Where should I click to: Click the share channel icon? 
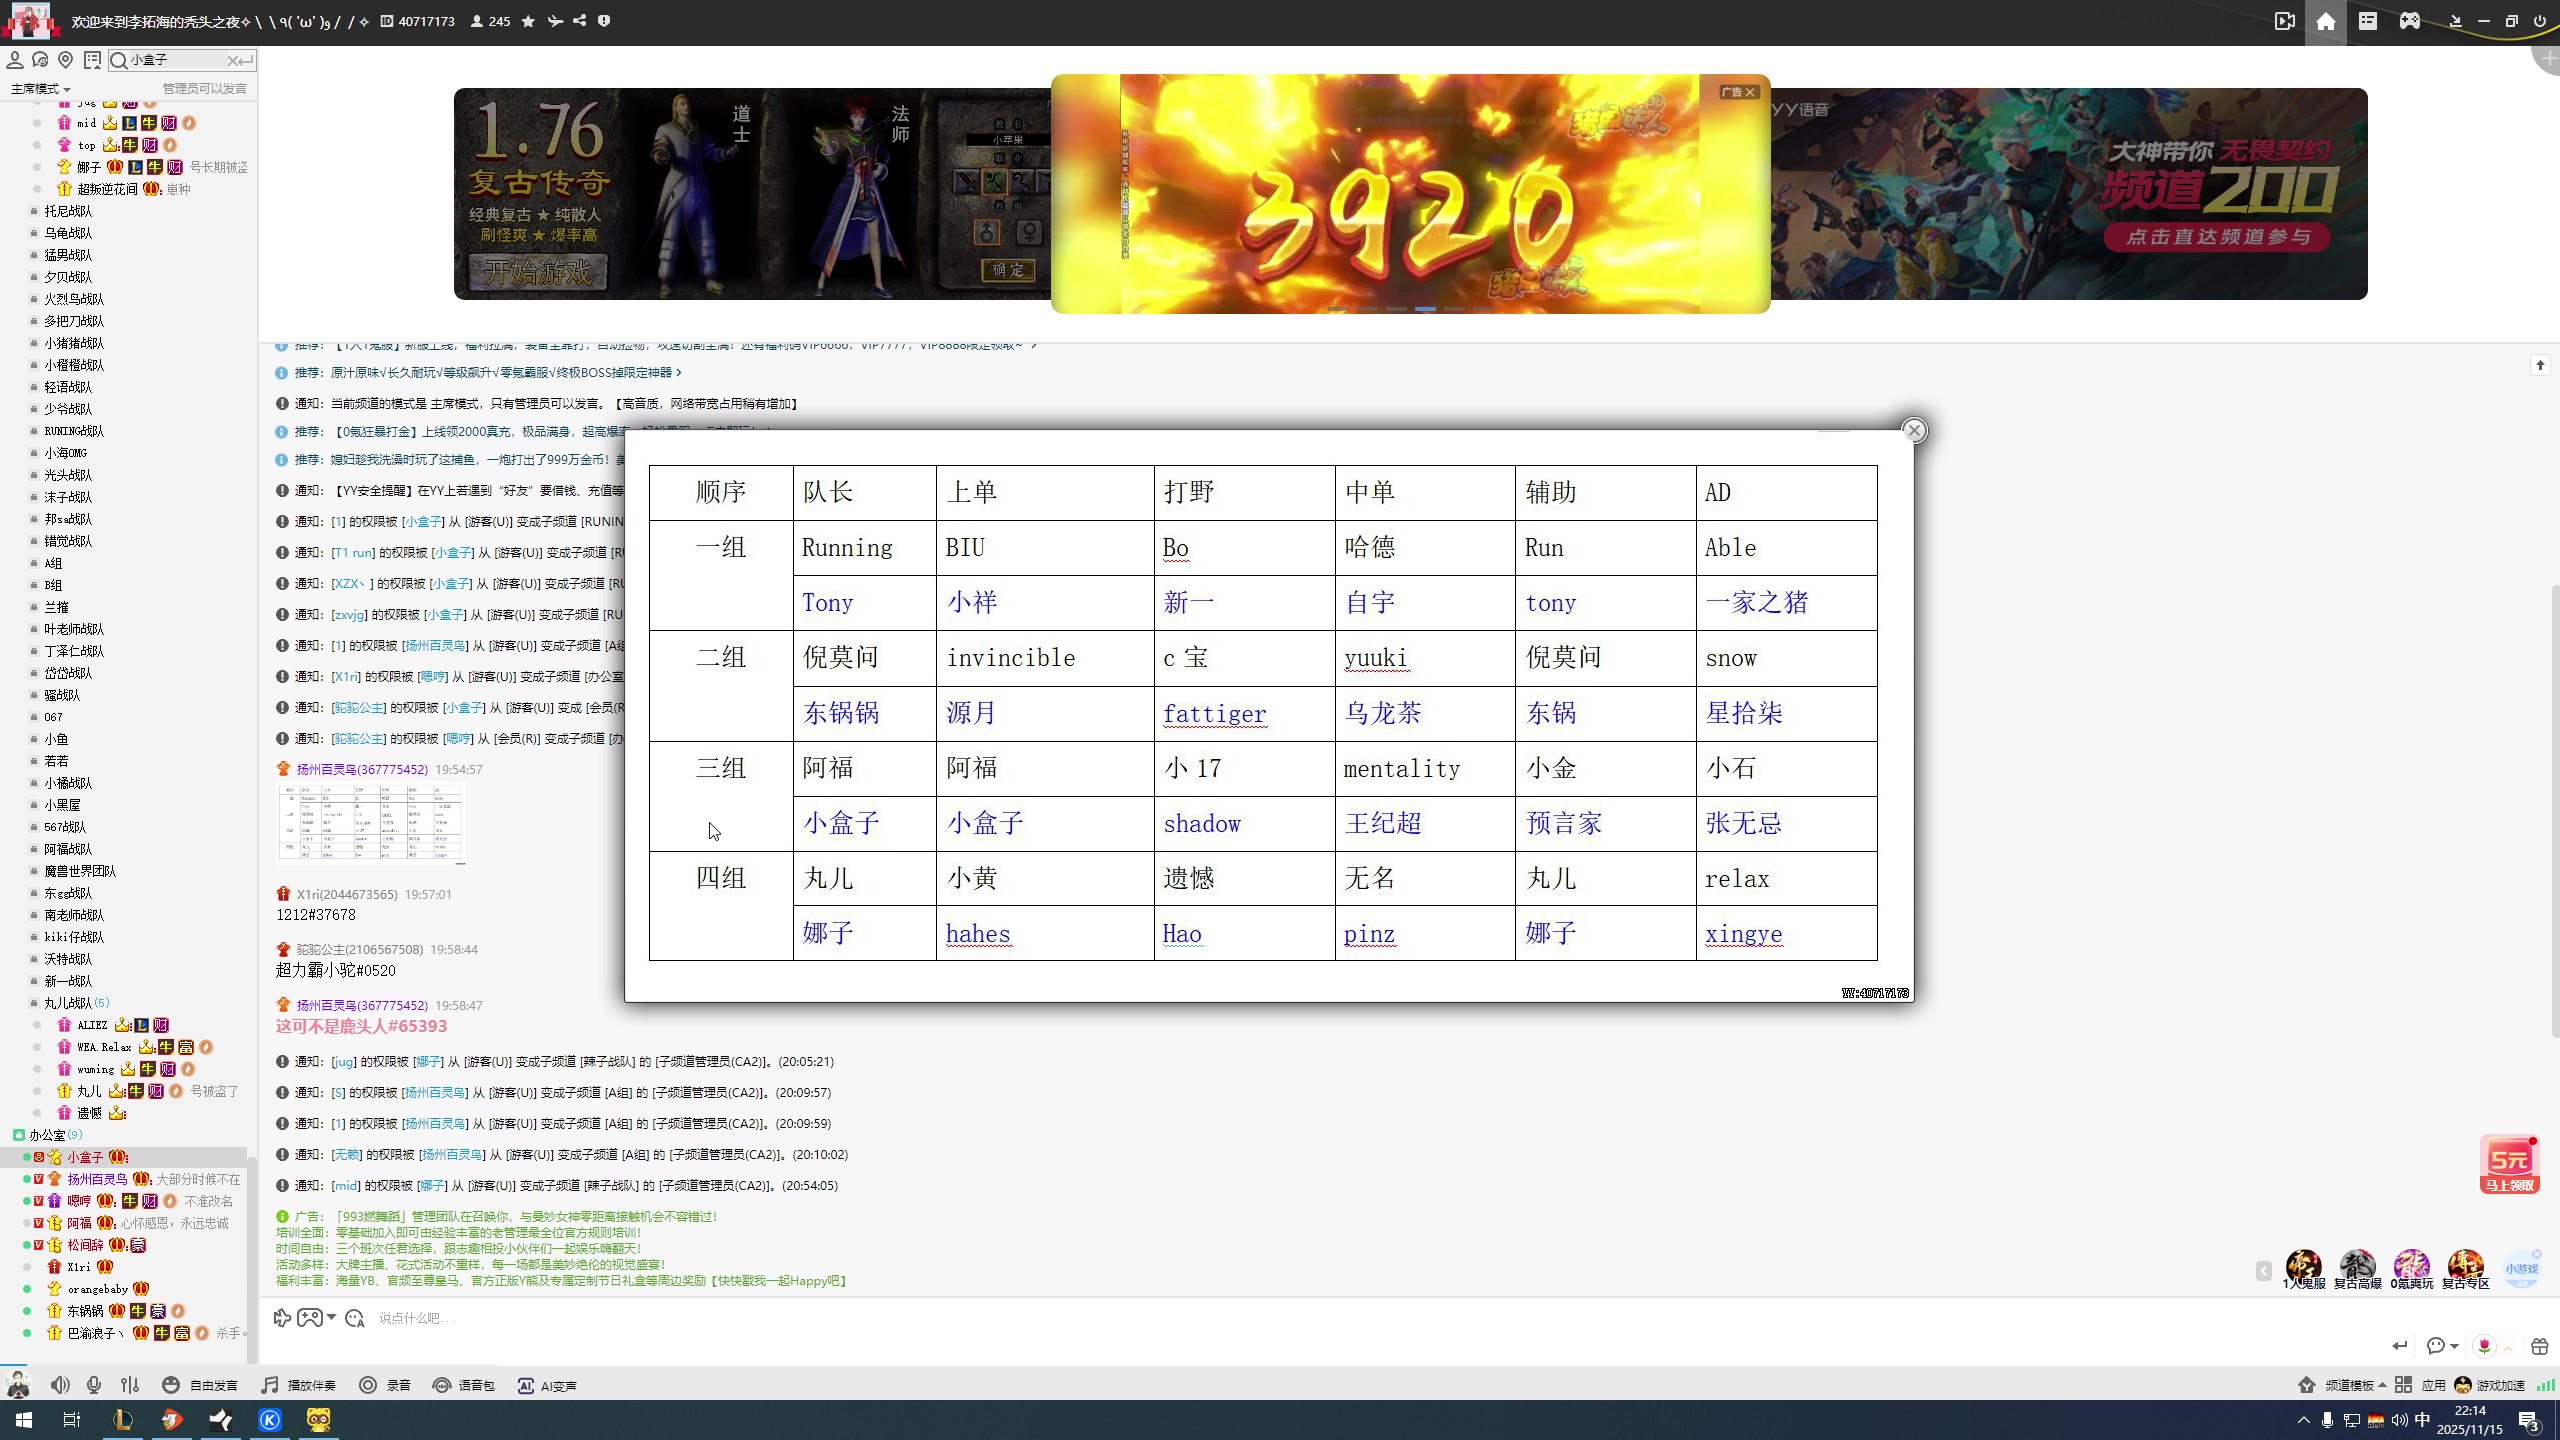click(580, 21)
